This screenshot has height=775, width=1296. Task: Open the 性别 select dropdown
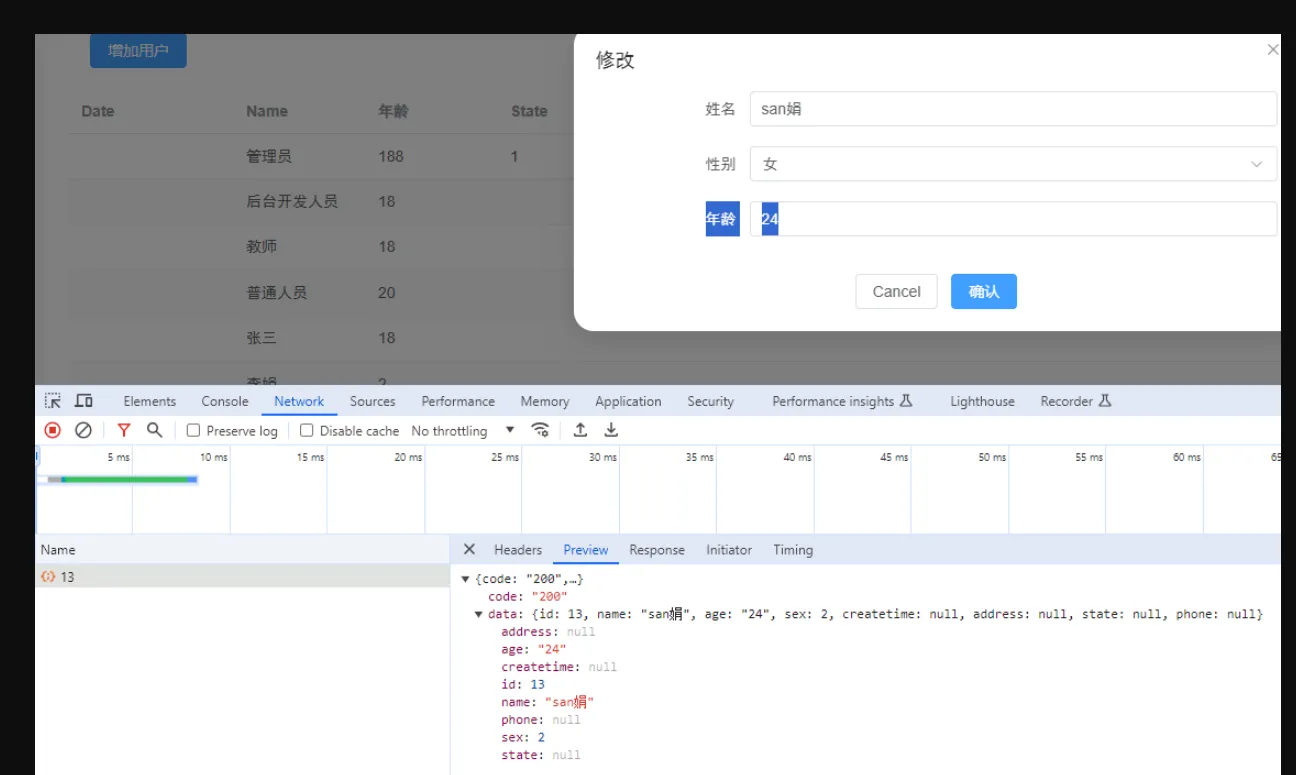1013,164
